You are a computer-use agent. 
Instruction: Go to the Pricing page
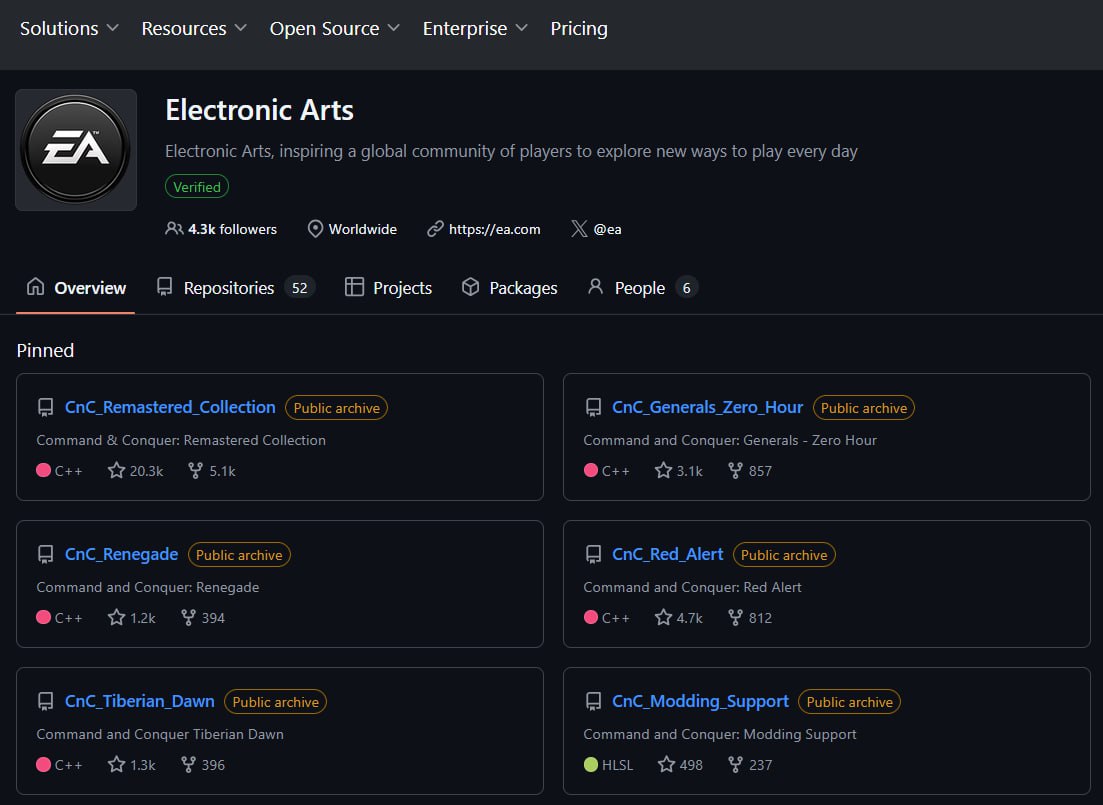[579, 28]
